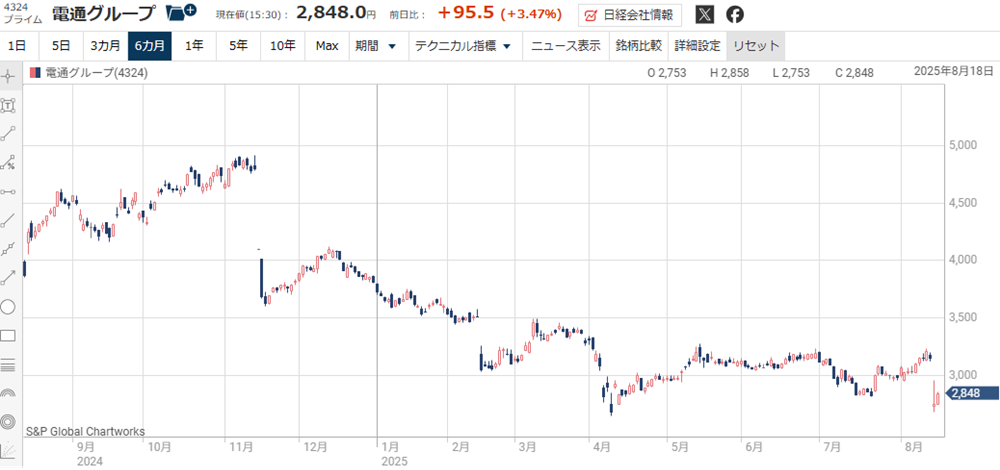Click the L 2,753 low value
The image size is (1000, 470).
(x=791, y=73)
